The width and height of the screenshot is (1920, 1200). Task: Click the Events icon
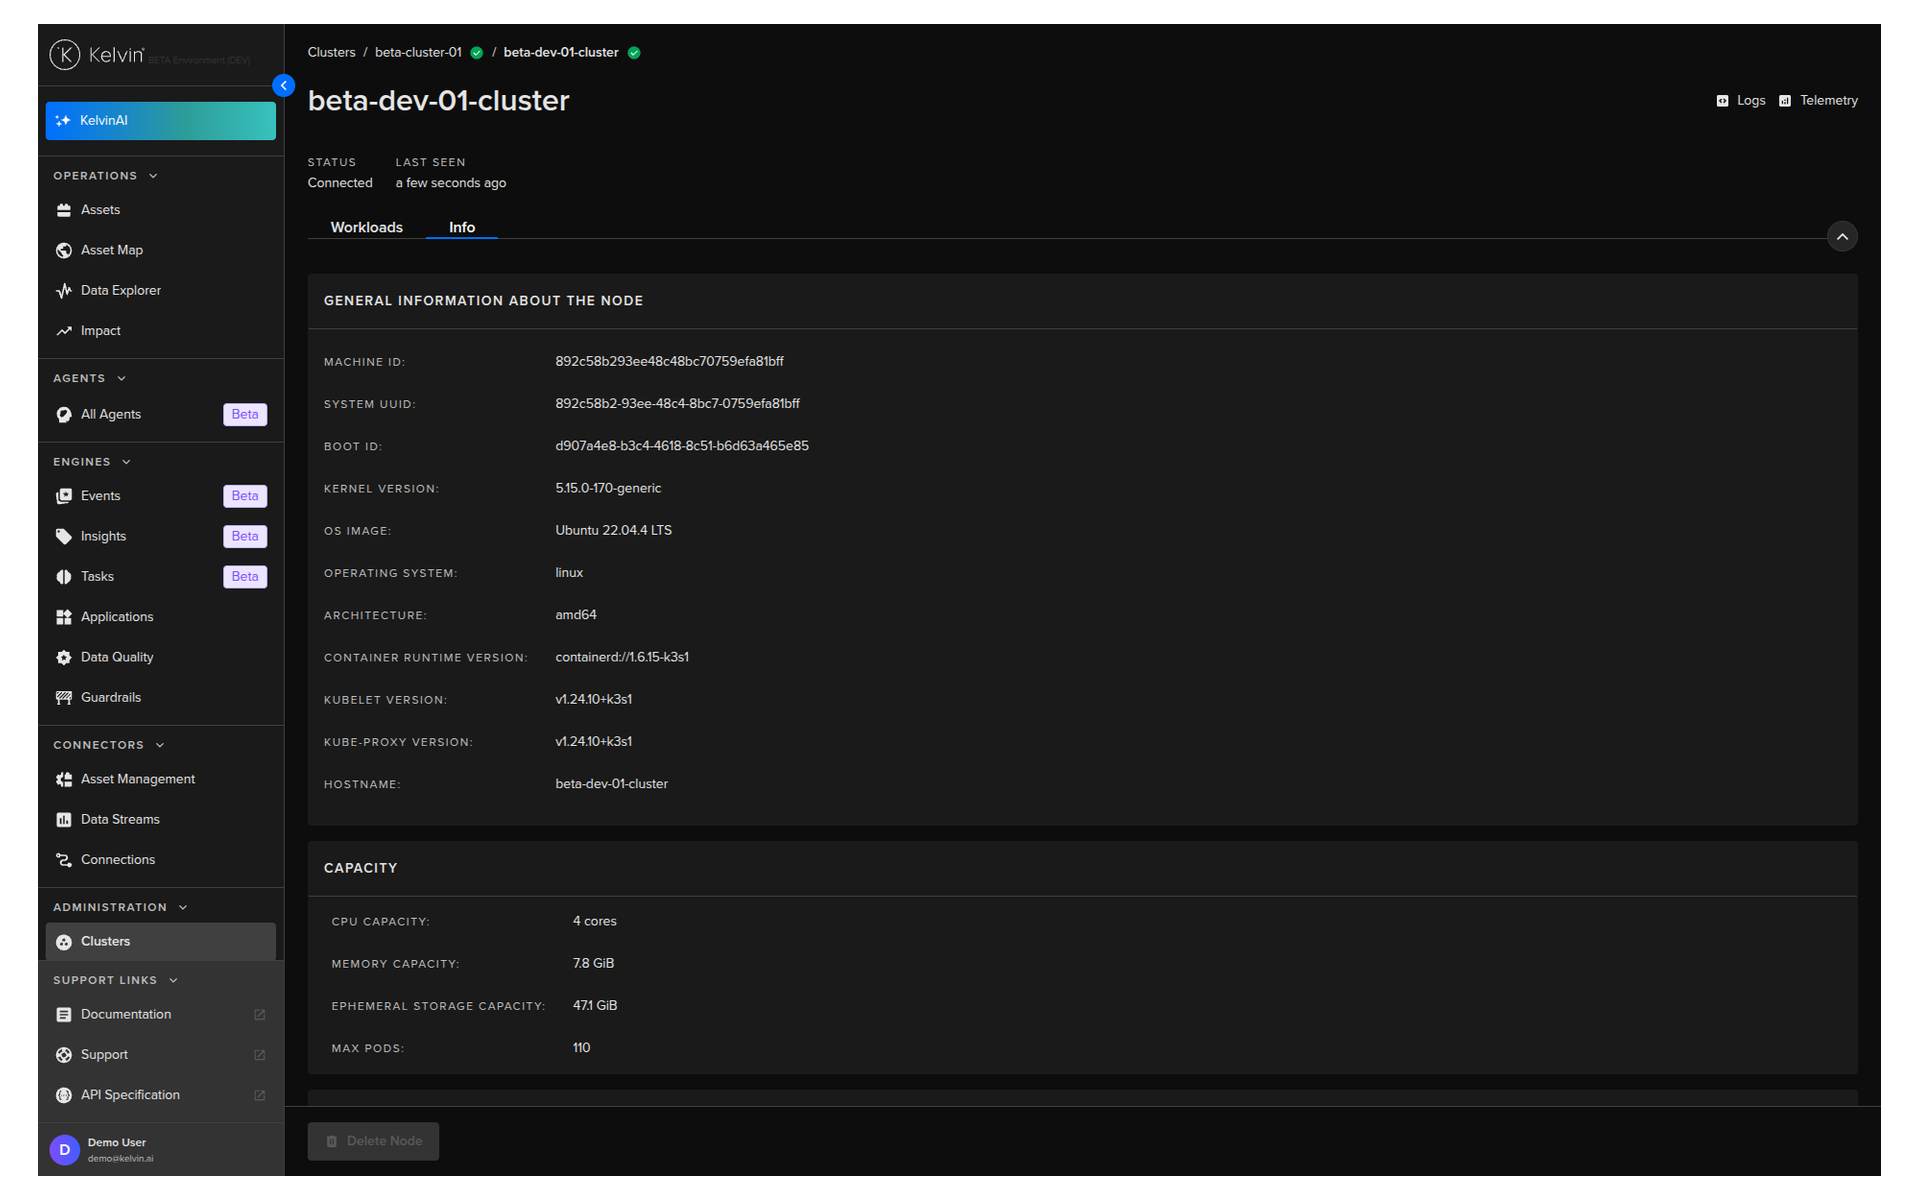(x=64, y=496)
